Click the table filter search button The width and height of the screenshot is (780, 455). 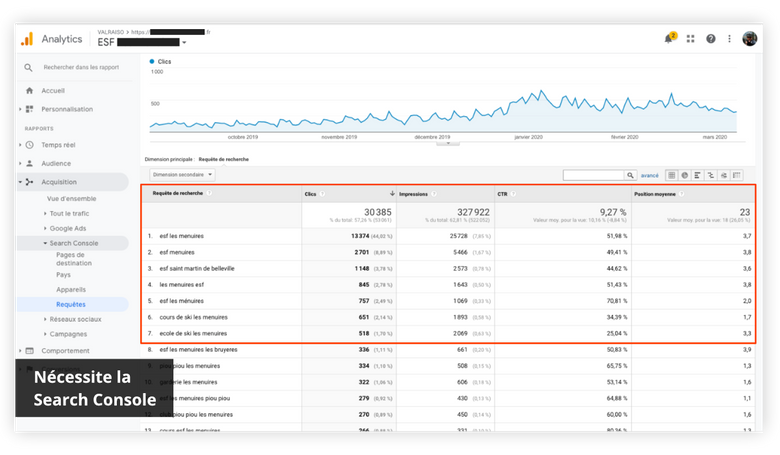pyautogui.click(x=630, y=175)
